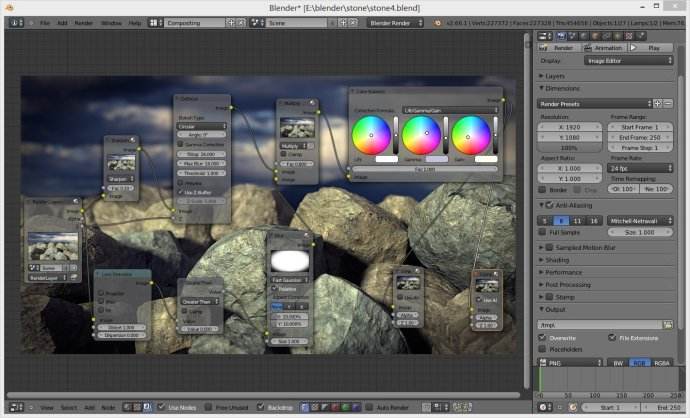Select anti-aliasing sample count 11
This screenshot has height=418, width=690.
point(577,219)
